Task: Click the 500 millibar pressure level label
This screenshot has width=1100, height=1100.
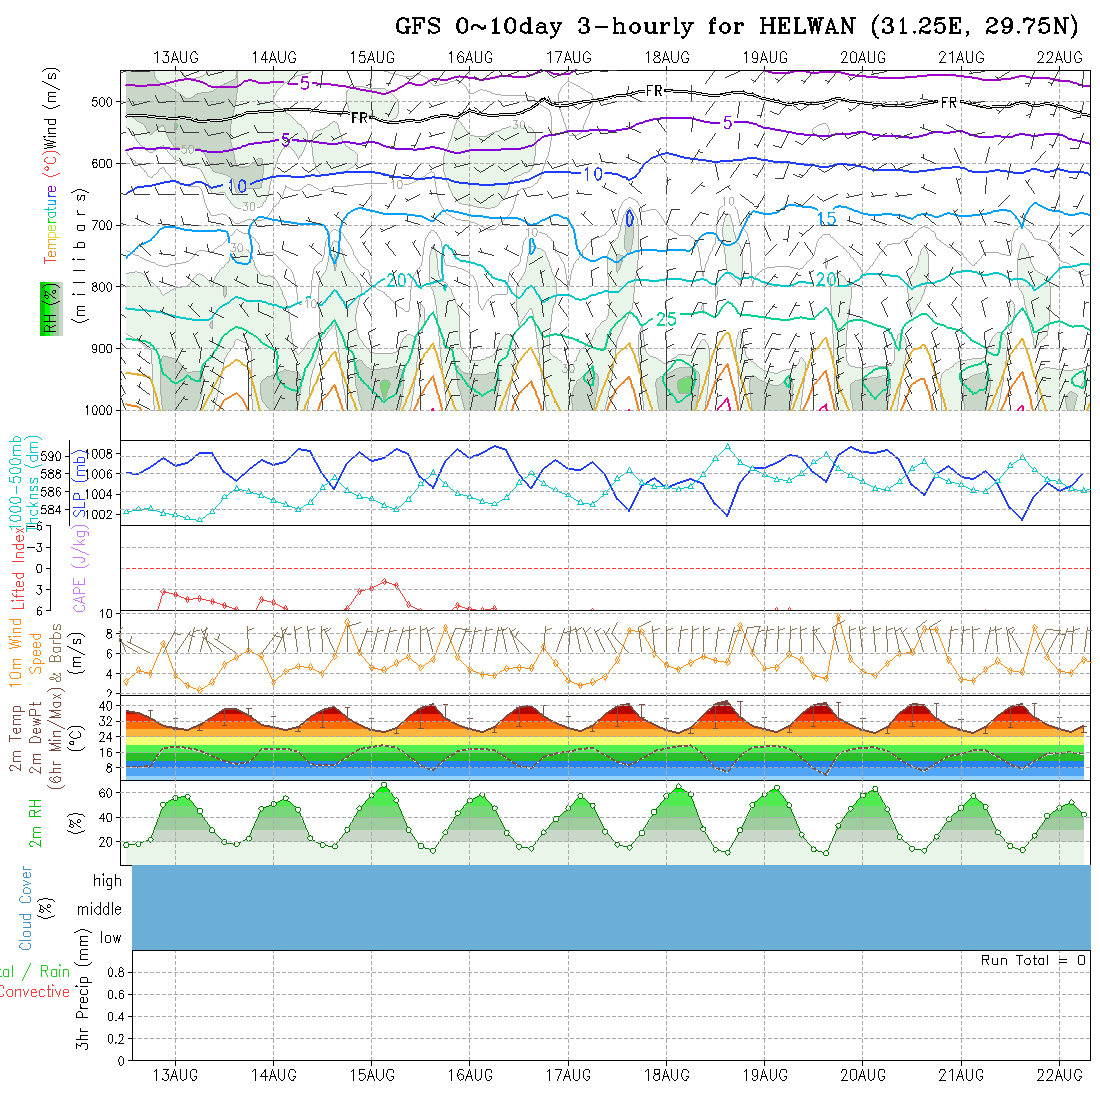Action: [x=102, y=102]
